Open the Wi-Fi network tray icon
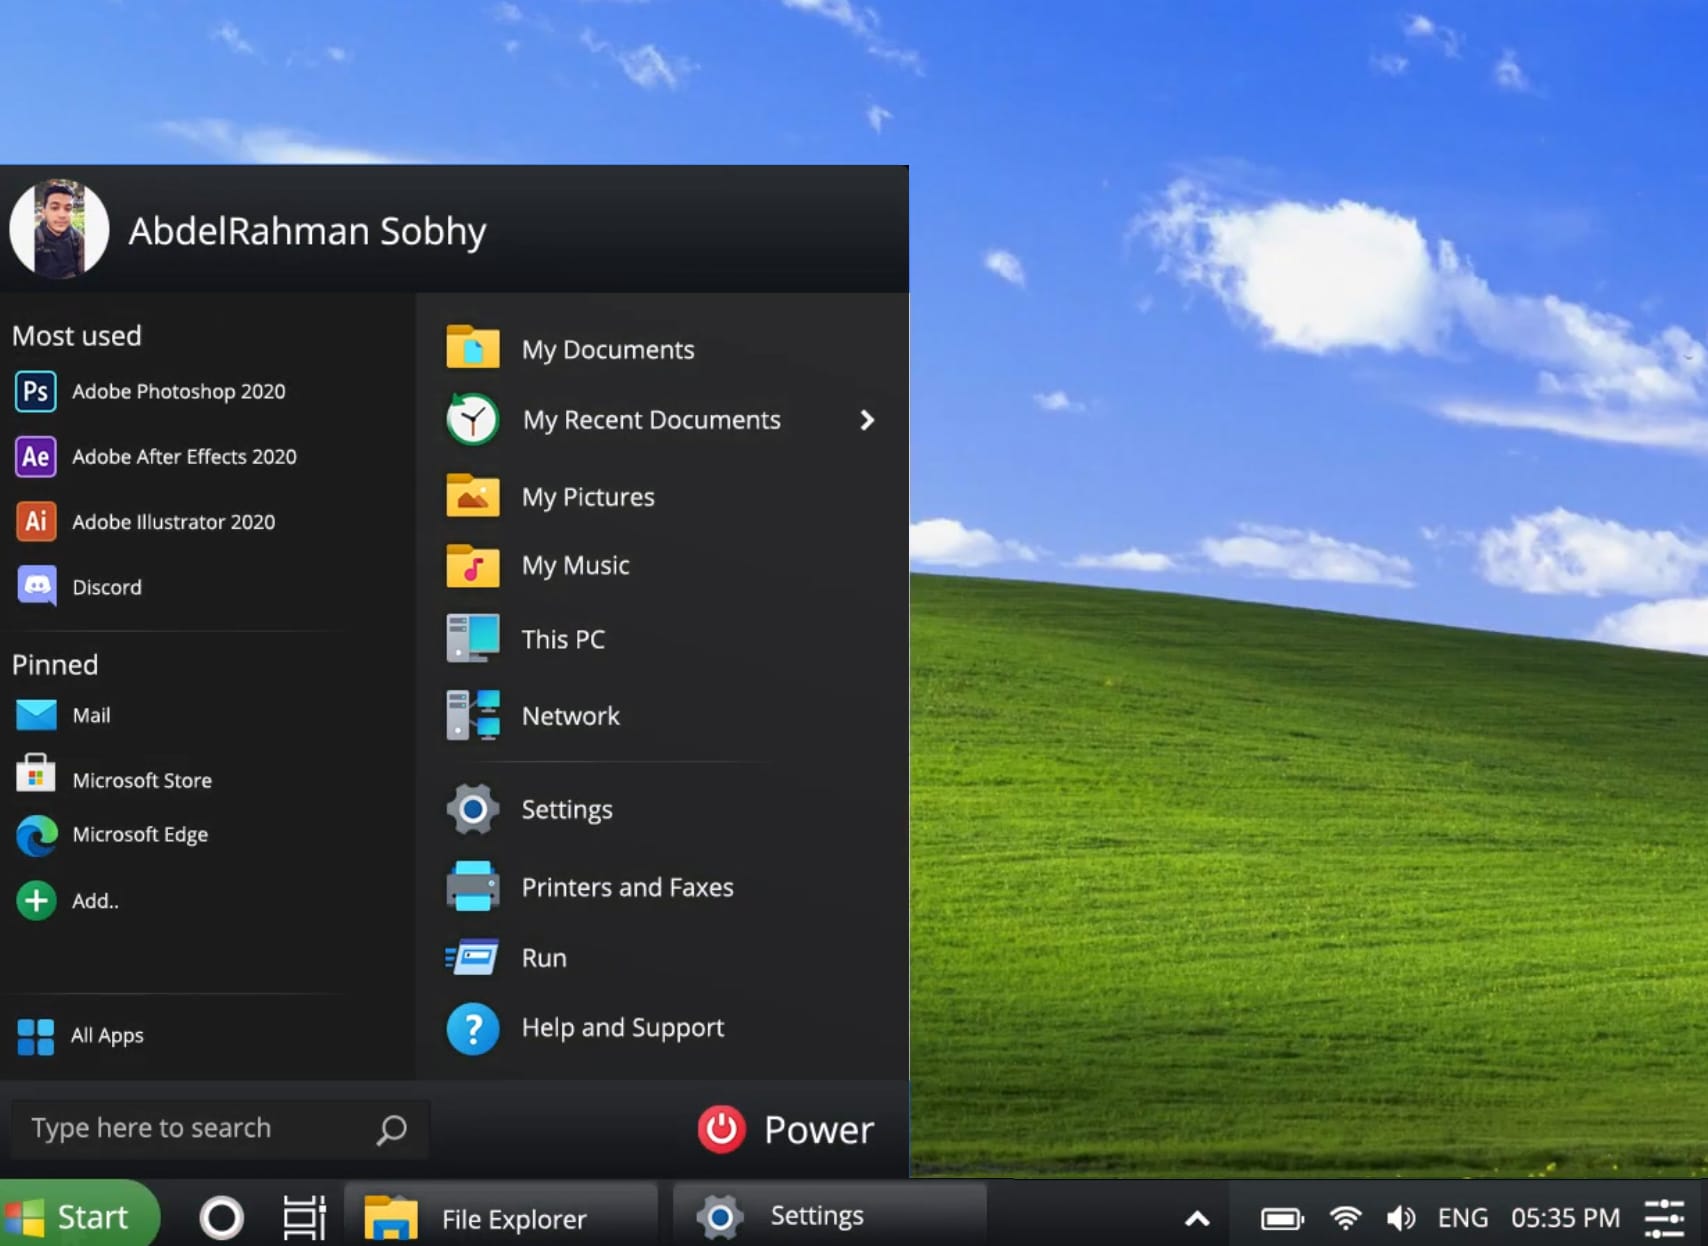This screenshot has height=1246, width=1708. 1345,1218
